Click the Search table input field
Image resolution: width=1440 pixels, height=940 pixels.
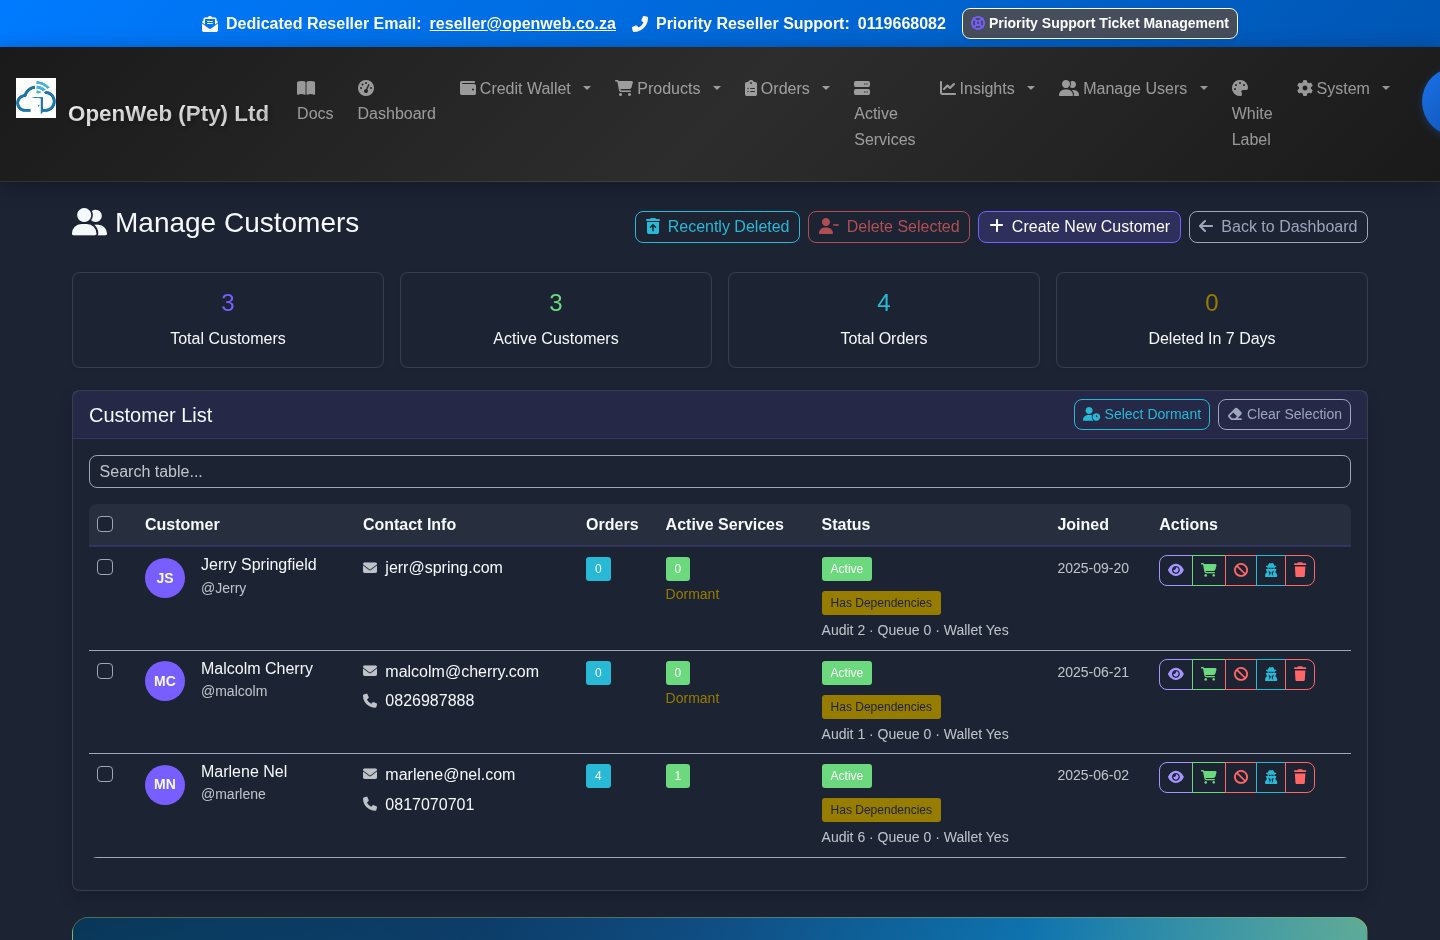point(720,472)
